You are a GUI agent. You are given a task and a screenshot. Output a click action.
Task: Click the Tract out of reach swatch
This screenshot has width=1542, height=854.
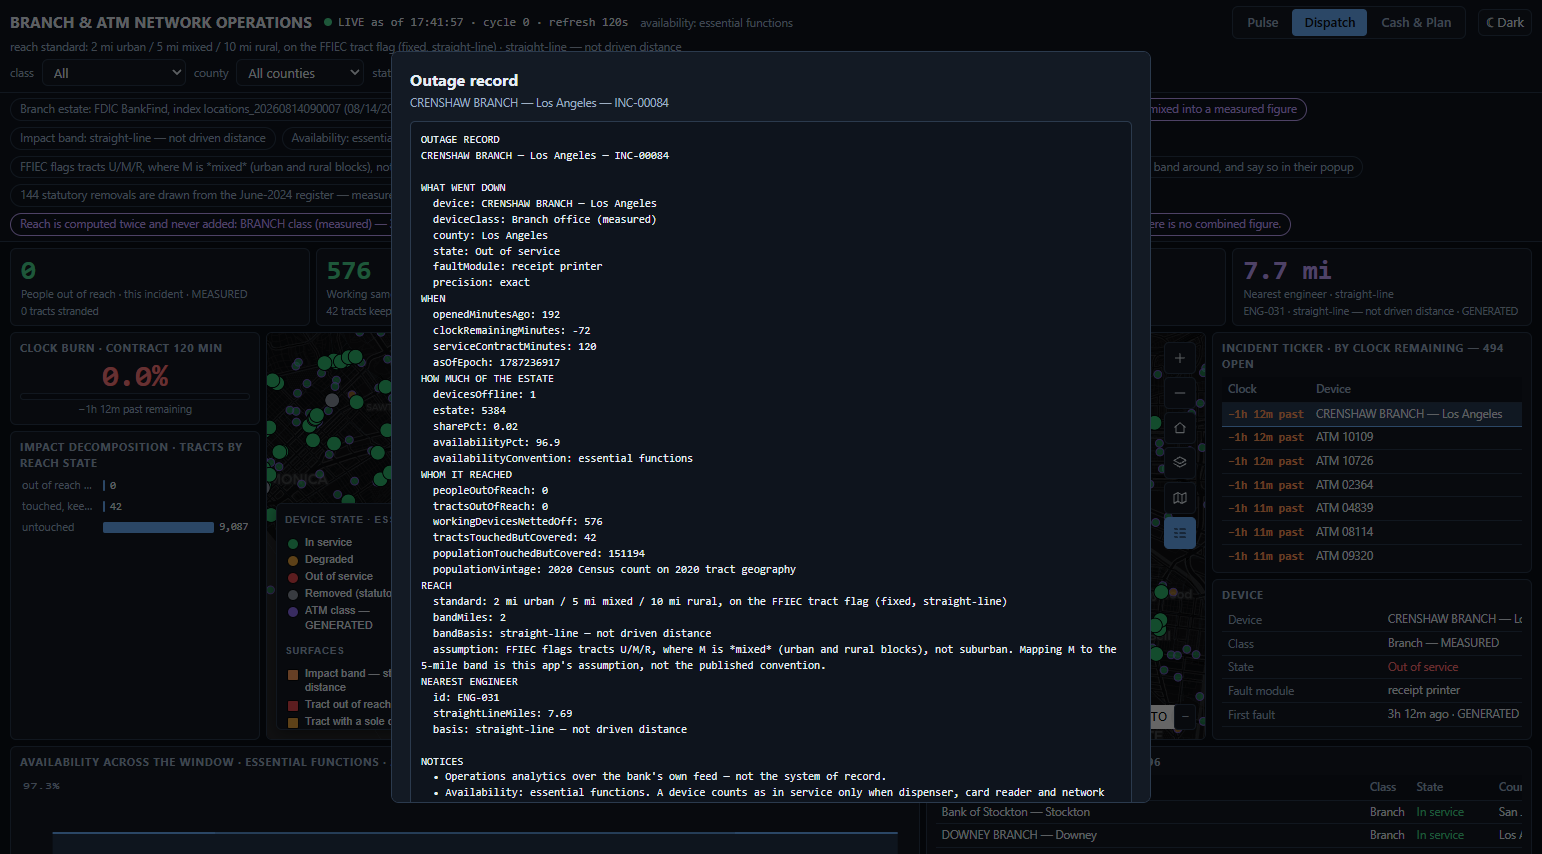click(293, 705)
